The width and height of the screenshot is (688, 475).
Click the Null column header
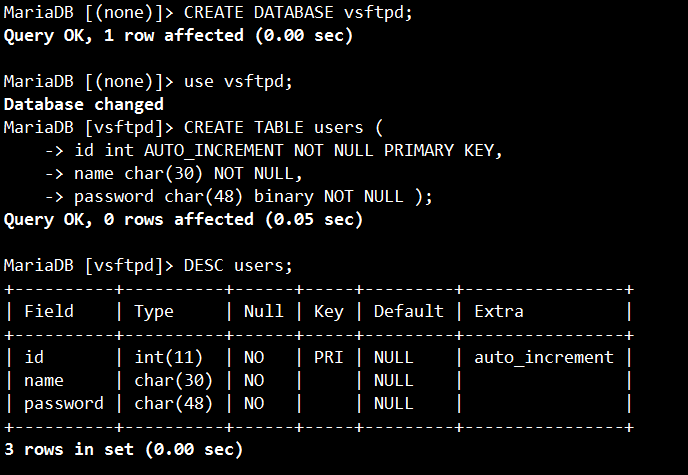(264, 311)
